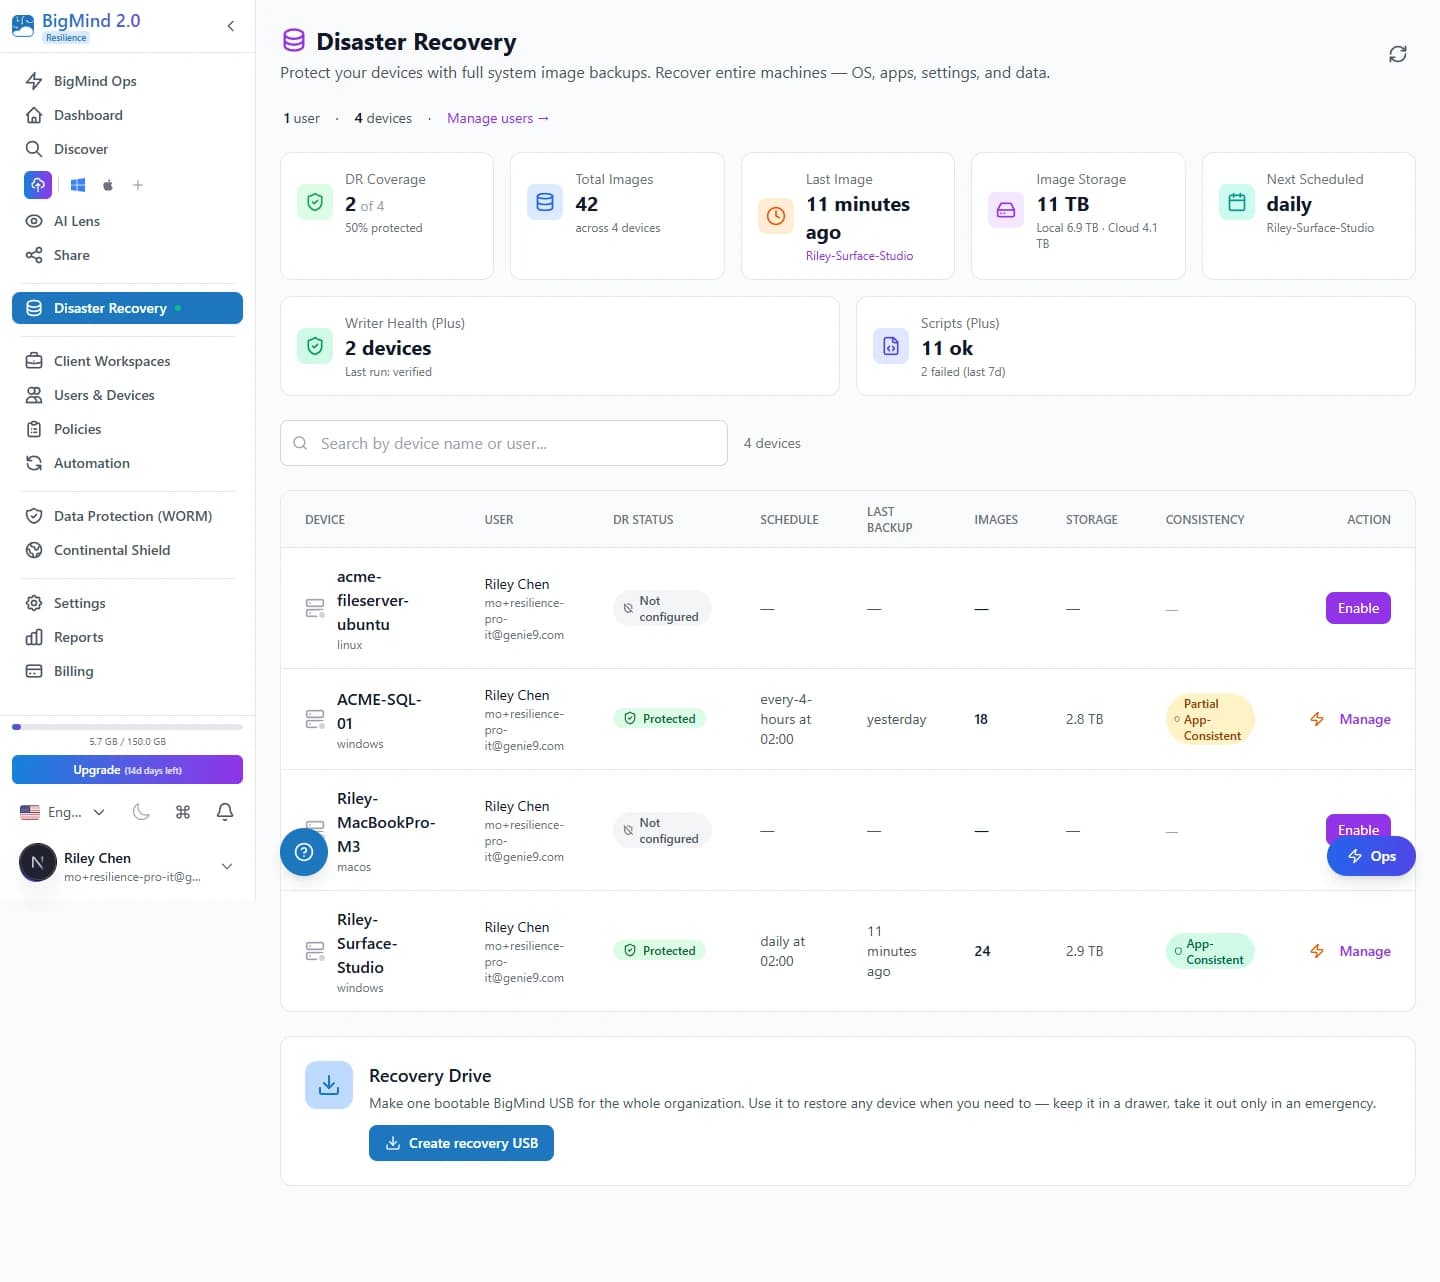
Task: Click the Last Image clock icon
Action: point(776,215)
